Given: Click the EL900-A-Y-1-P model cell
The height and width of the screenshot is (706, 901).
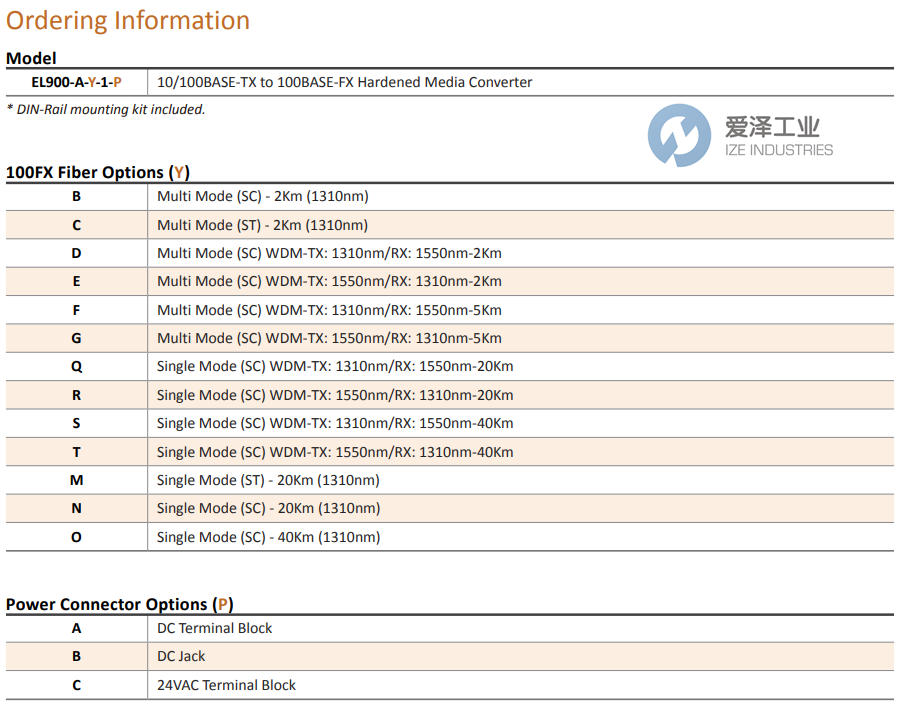Looking at the screenshot, I should pos(75,81).
